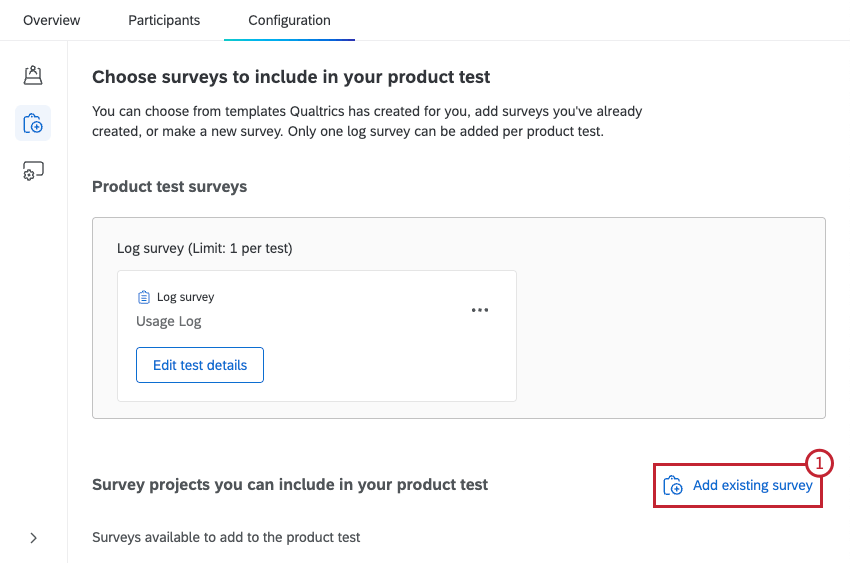Switch to the Overview tab
The height and width of the screenshot is (563, 850).
coord(51,20)
